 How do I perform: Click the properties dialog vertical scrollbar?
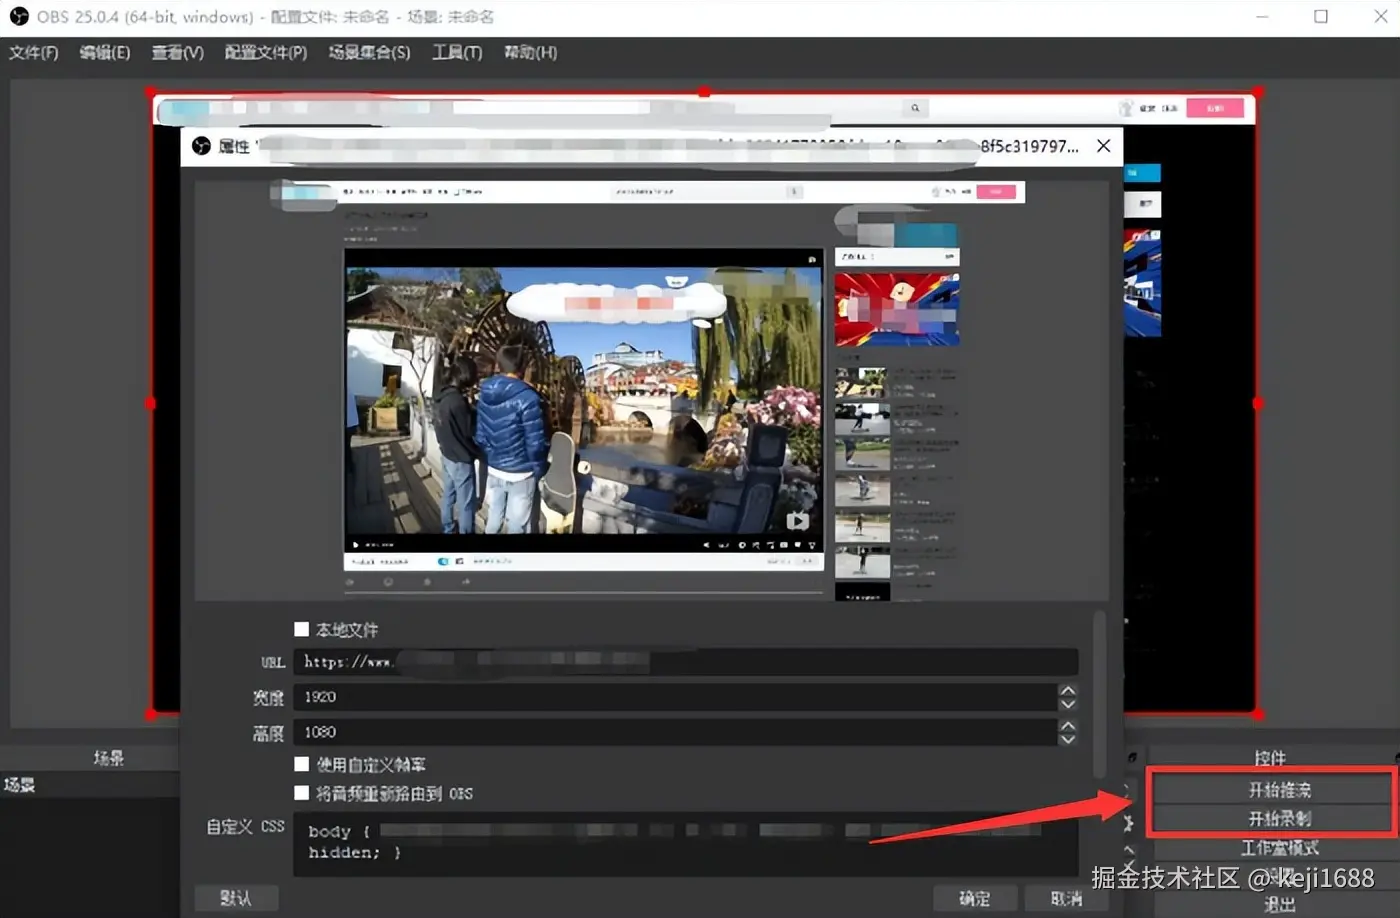1100,693
